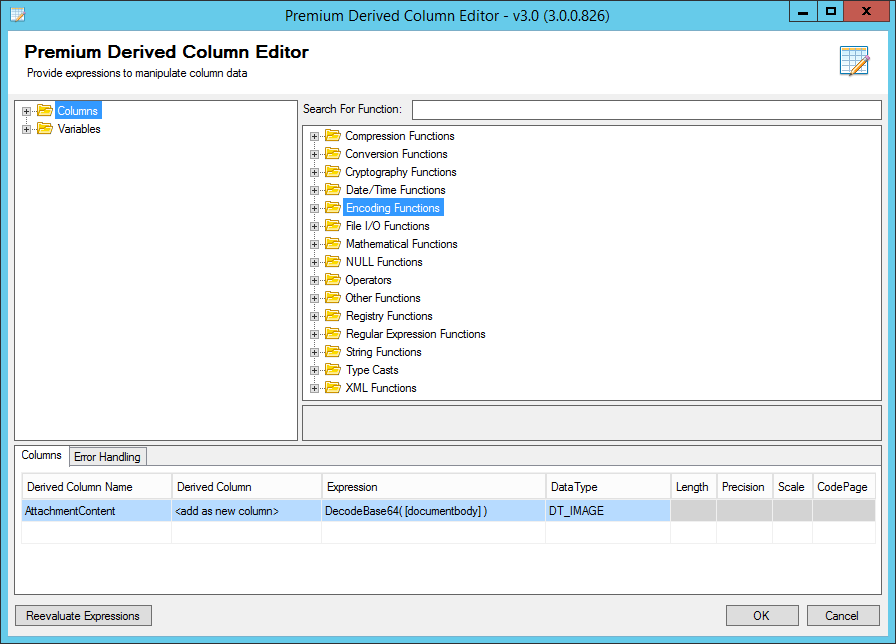Expand the Variables tree node
The image size is (896, 644).
coord(26,129)
